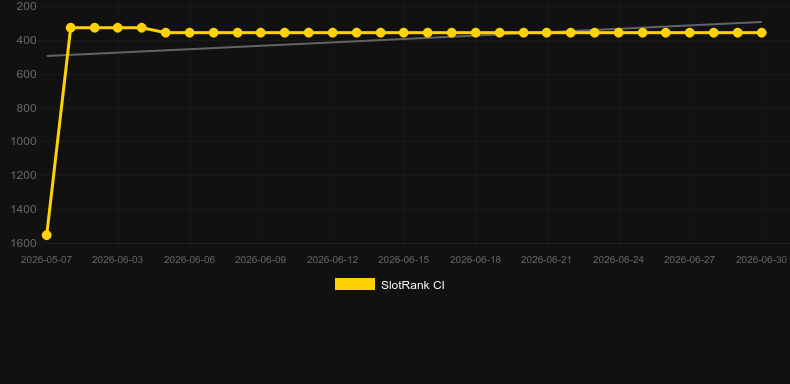Click the 600 y-axis label
Viewport: 790px width, 384px height.
point(26,74)
